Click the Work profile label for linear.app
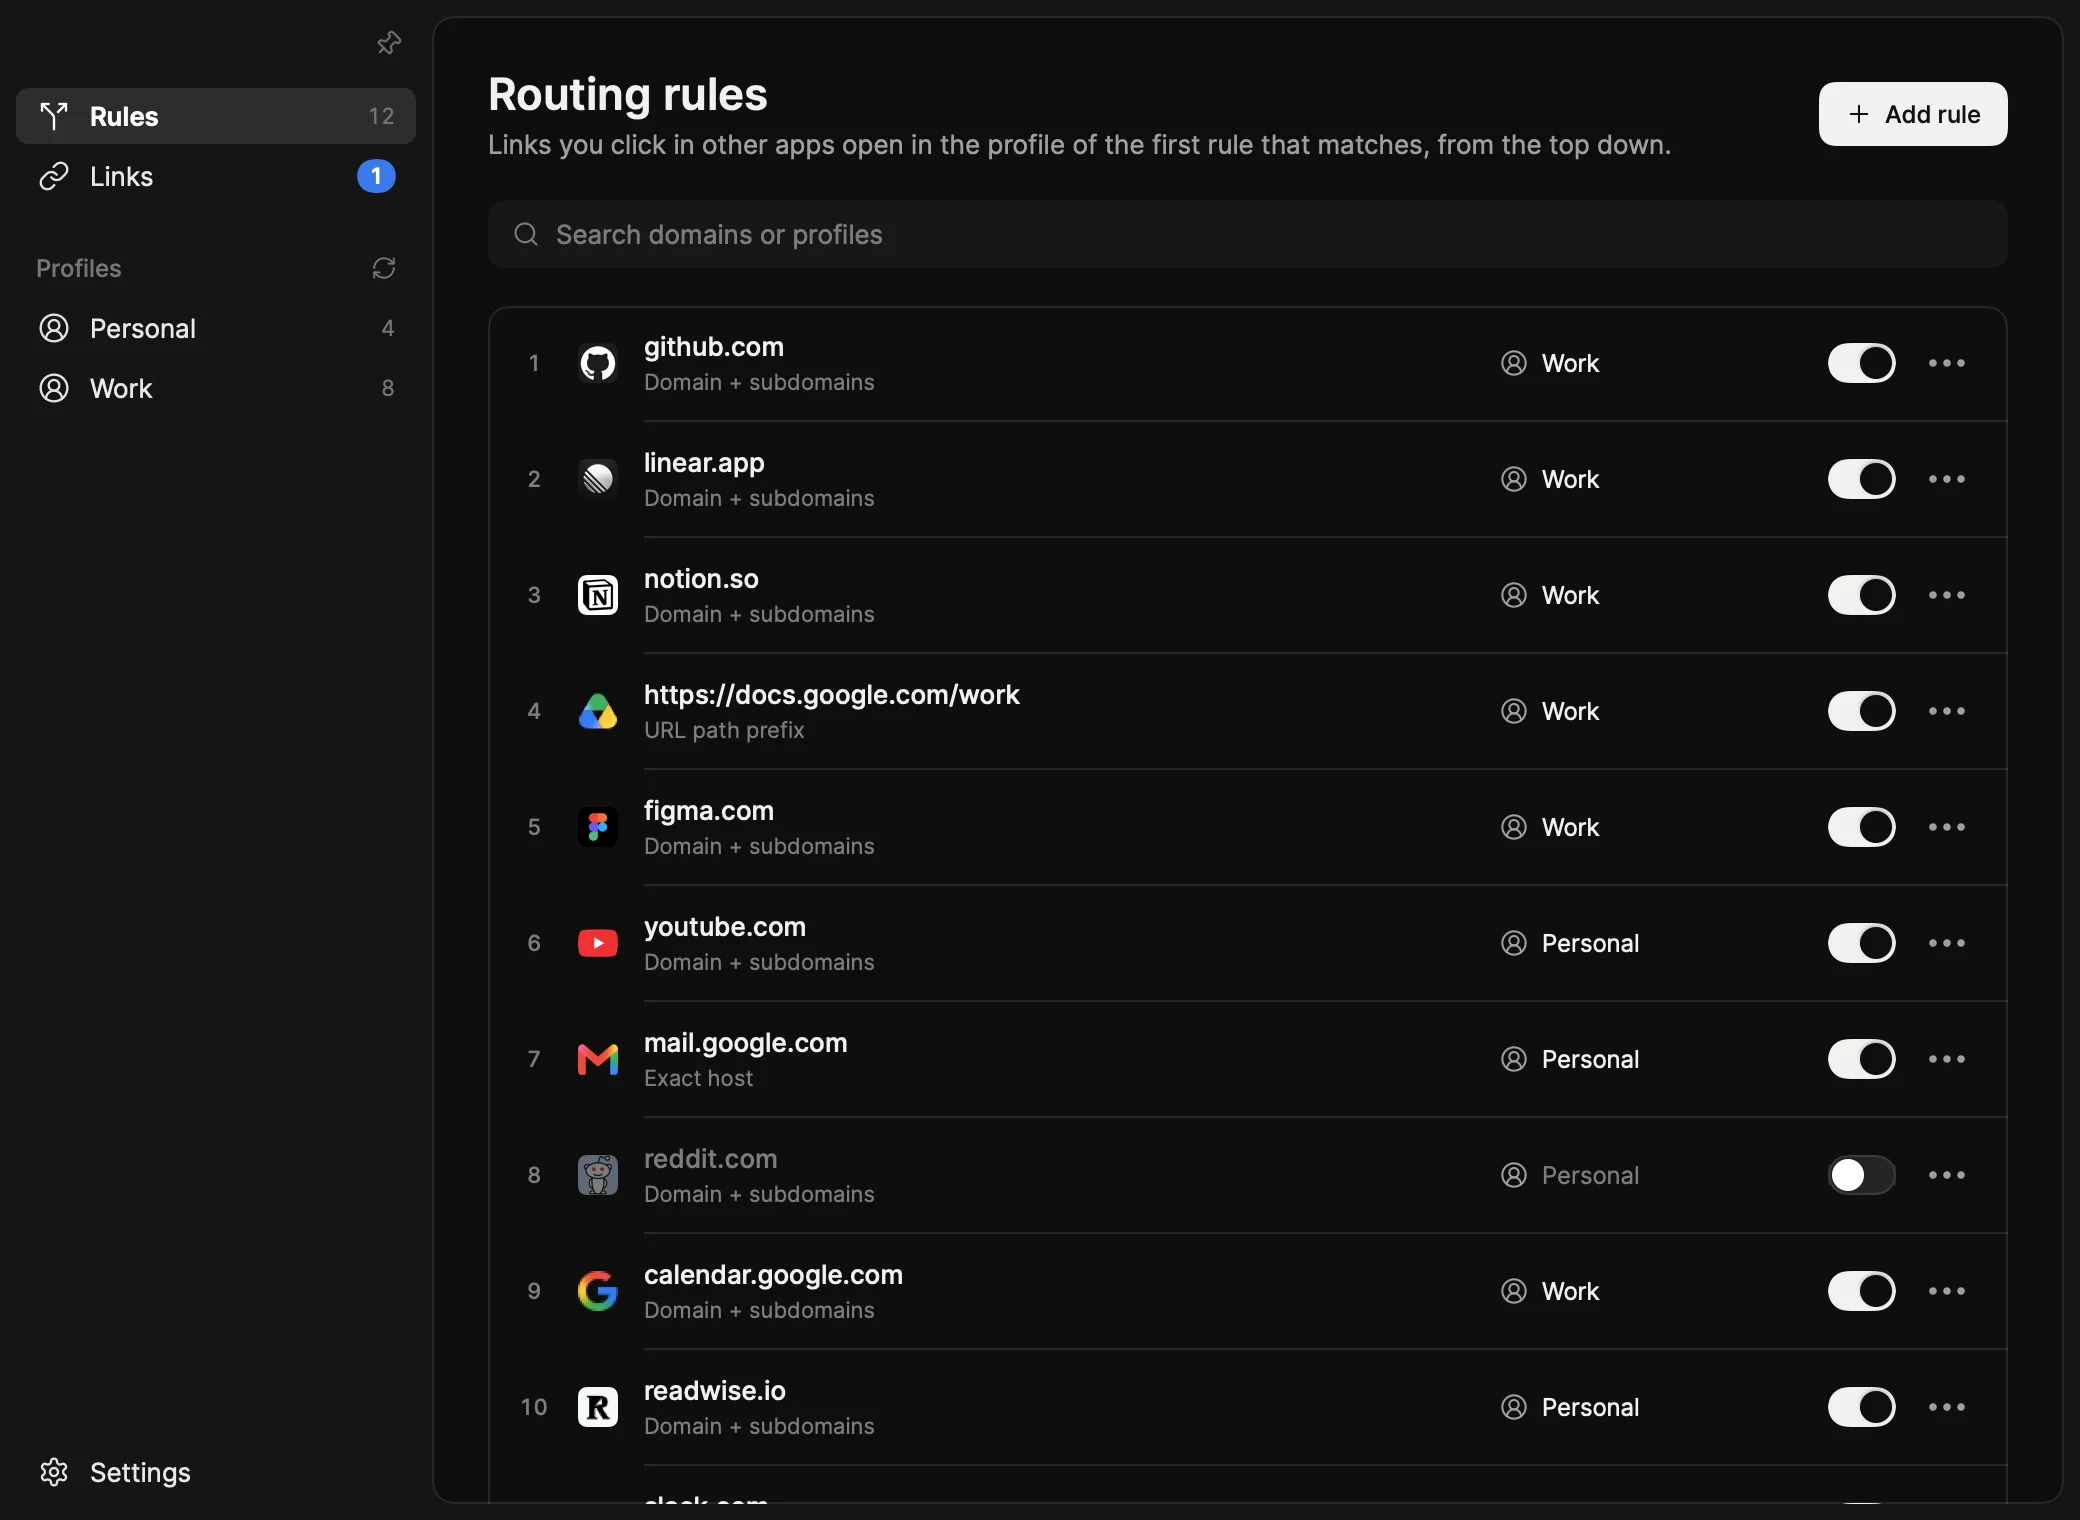 (x=1570, y=479)
